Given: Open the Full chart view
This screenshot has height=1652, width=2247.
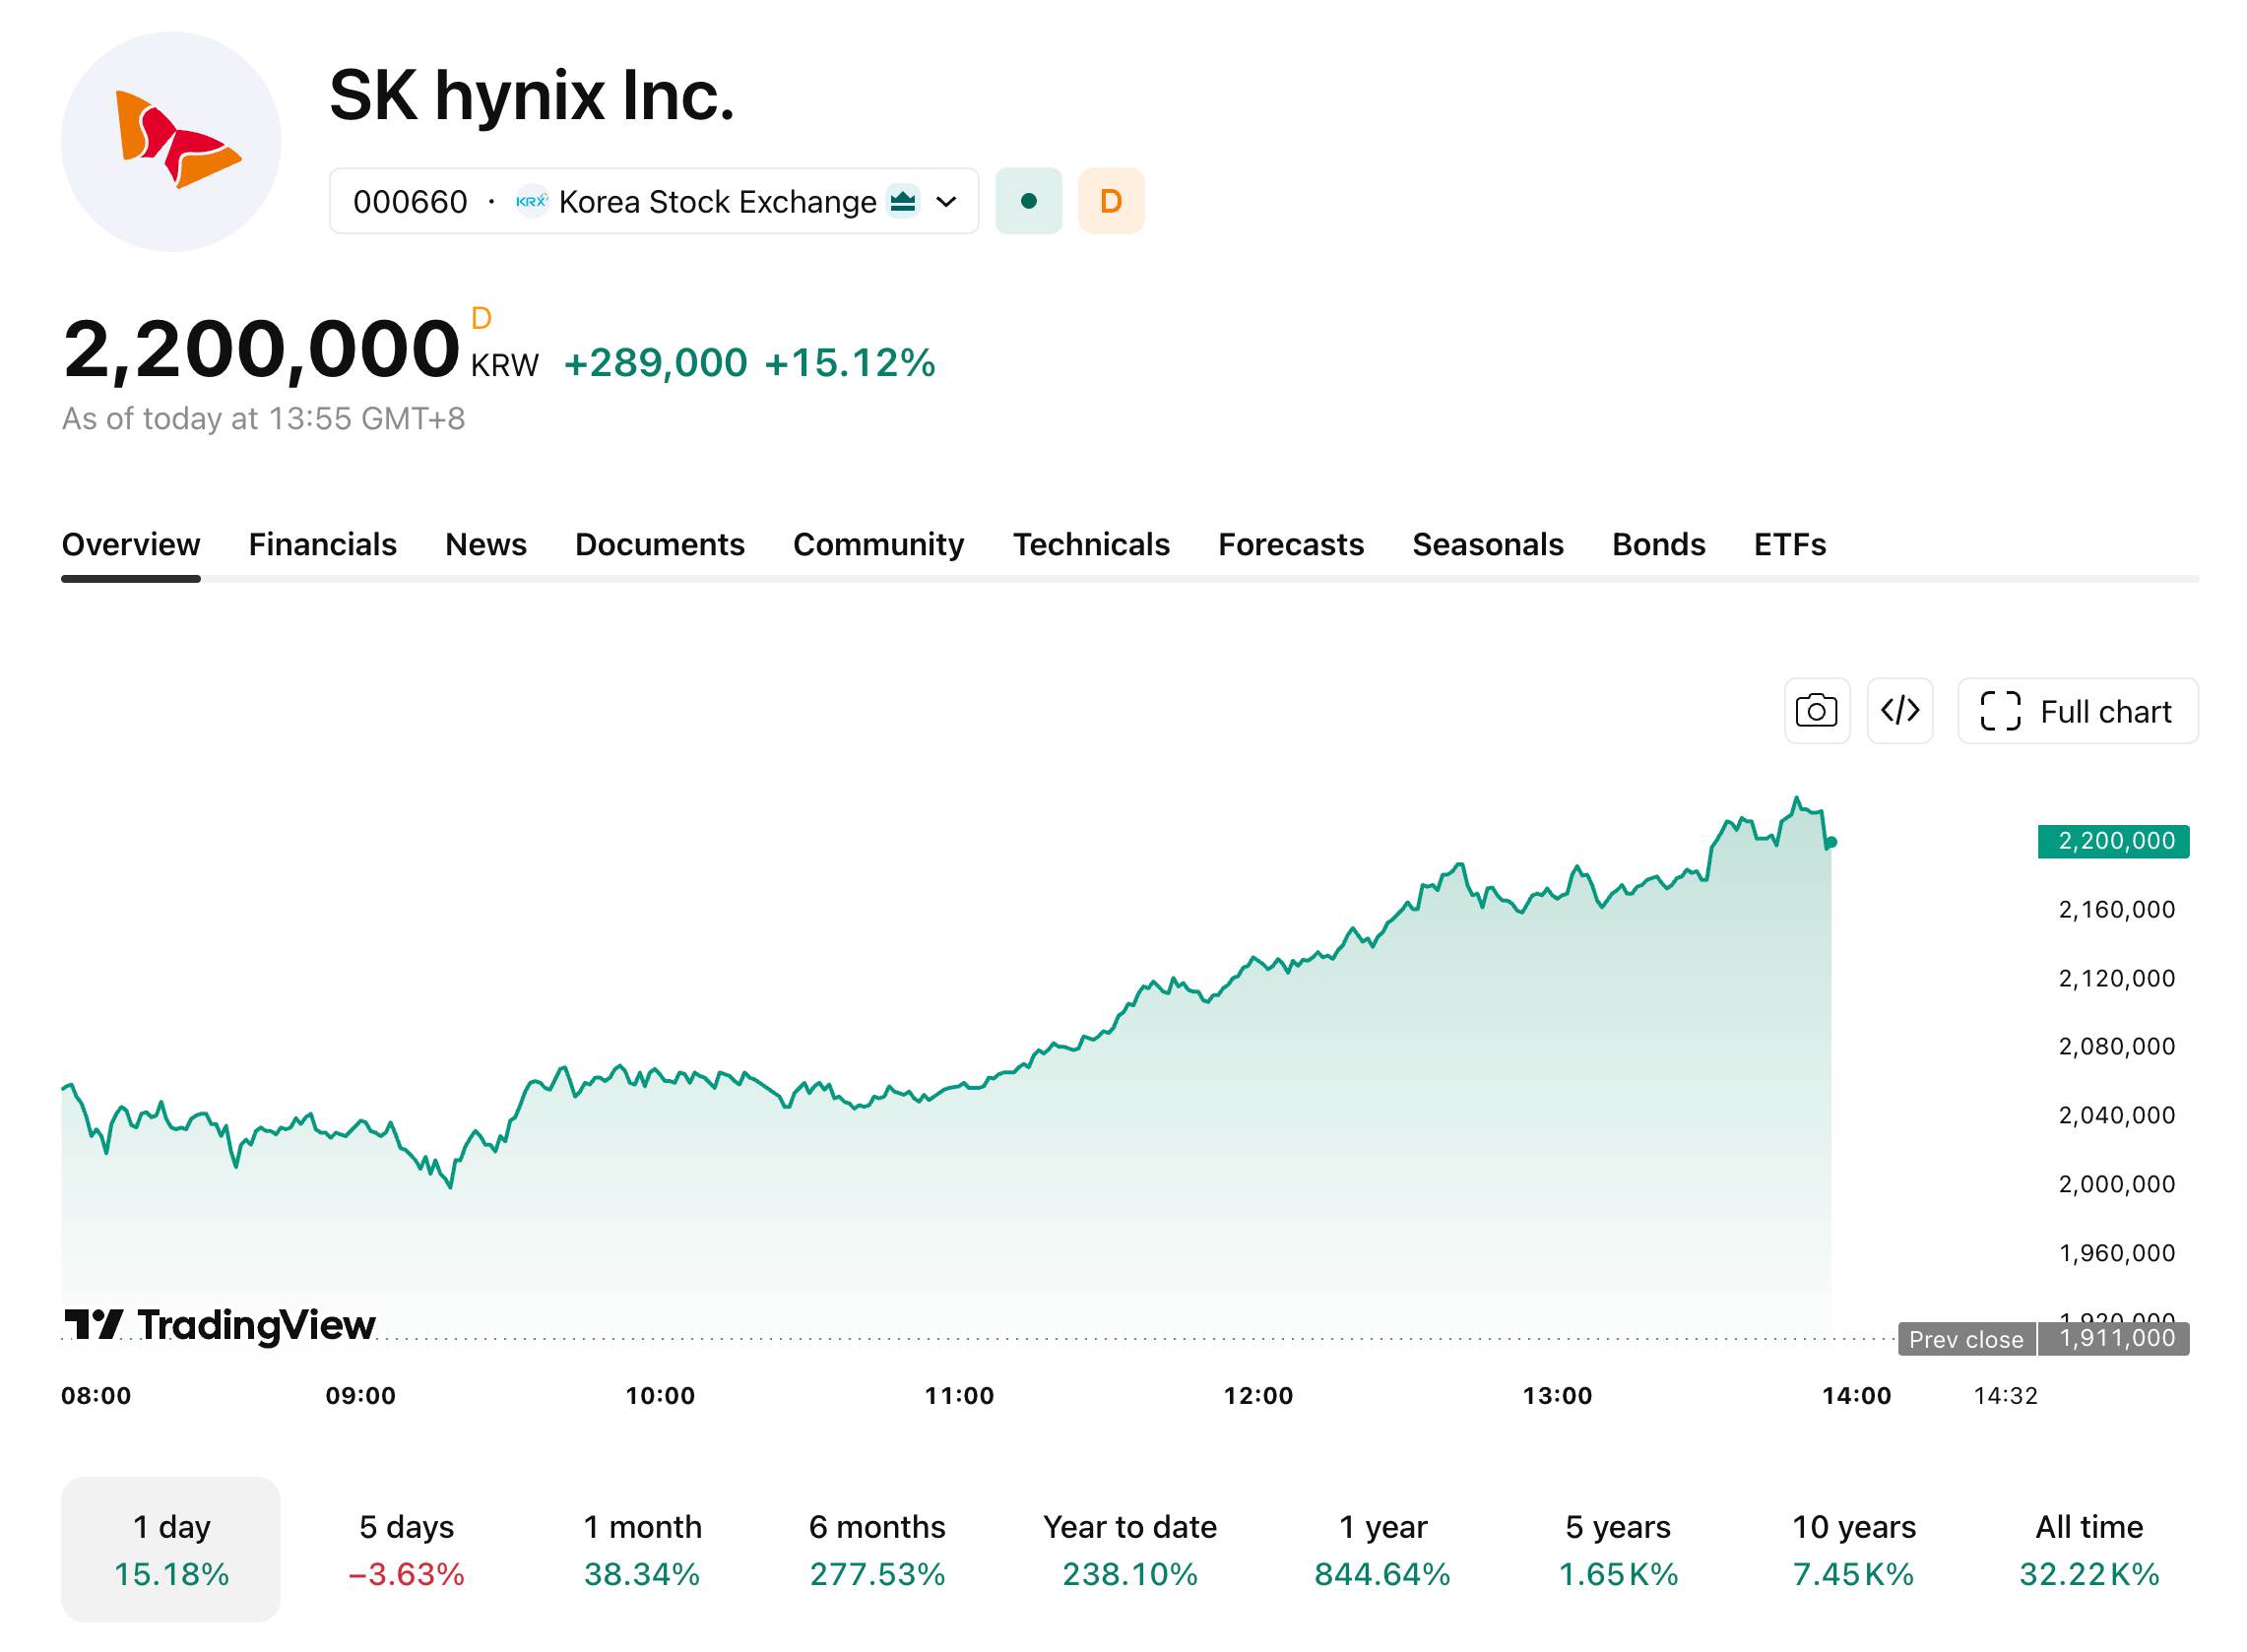Looking at the screenshot, I should pyautogui.click(x=2078, y=711).
